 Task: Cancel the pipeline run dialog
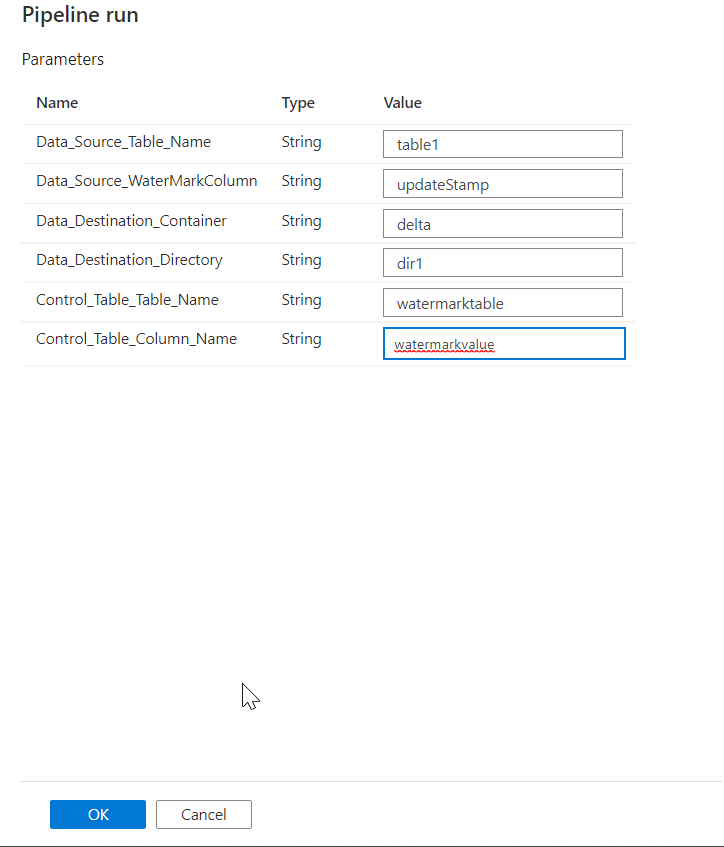(204, 814)
